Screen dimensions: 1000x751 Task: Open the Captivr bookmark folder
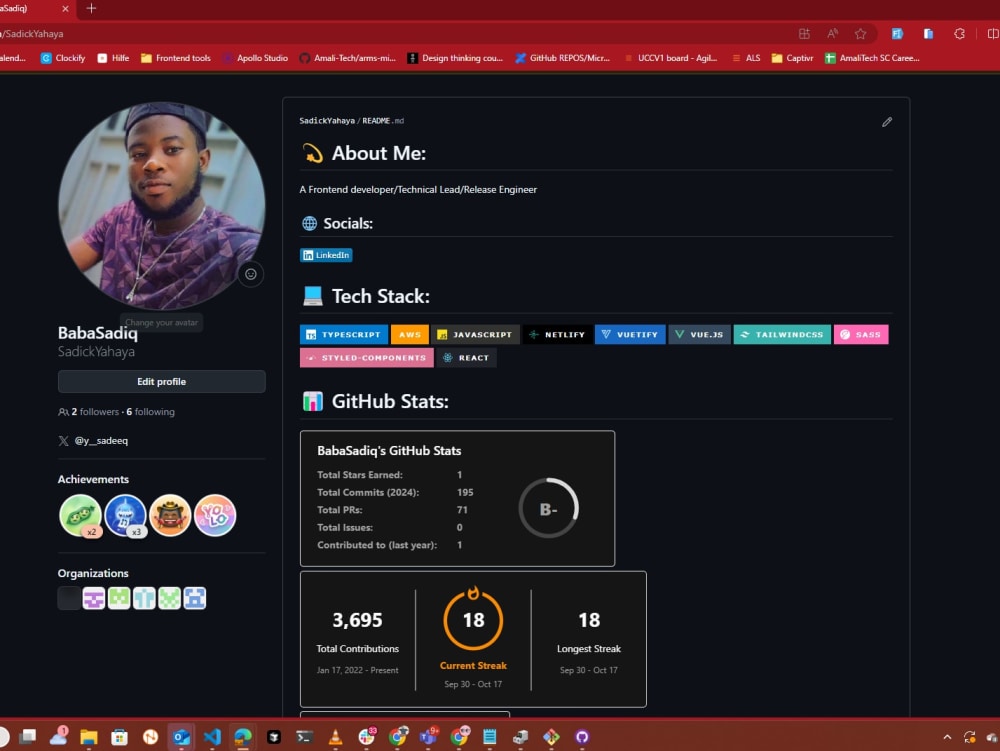click(x=792, y=58)
